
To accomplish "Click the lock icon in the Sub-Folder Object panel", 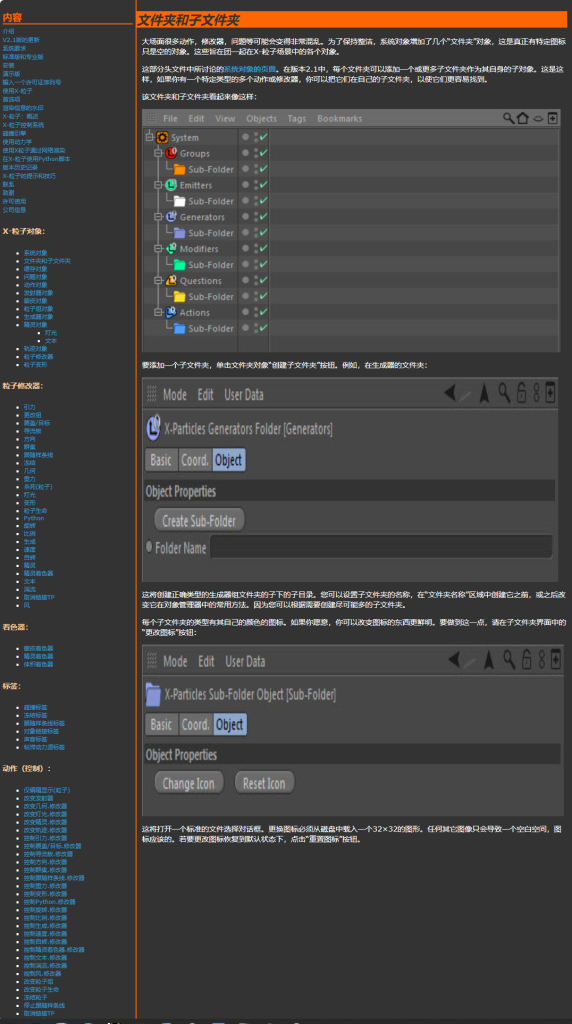I will click(x=525, y=660).
